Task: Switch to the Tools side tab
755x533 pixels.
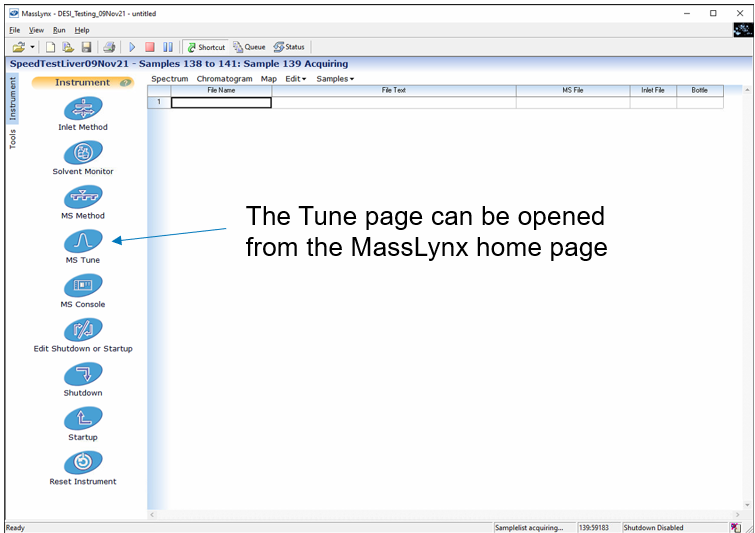Action: click(x=13, y=138)
